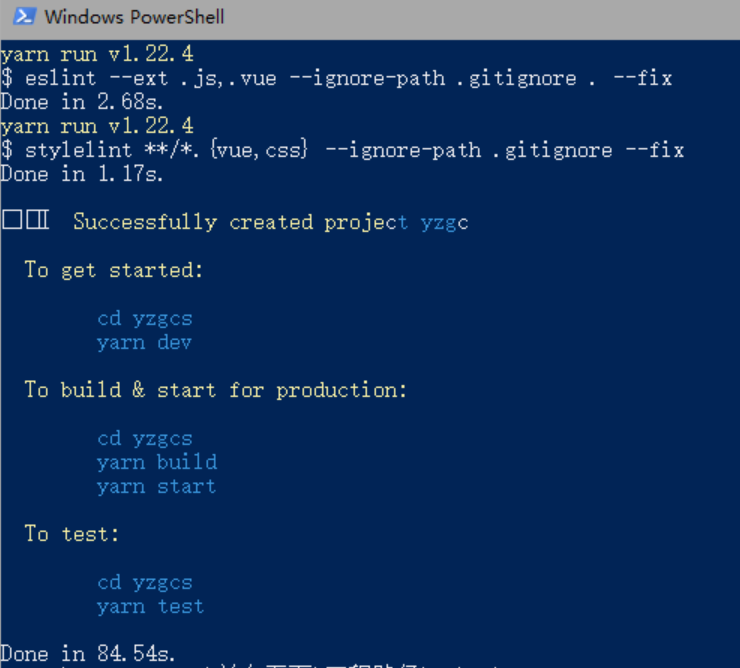Click the 'yarn test' command text
The image size is (740, 668).
coord(151,606)
